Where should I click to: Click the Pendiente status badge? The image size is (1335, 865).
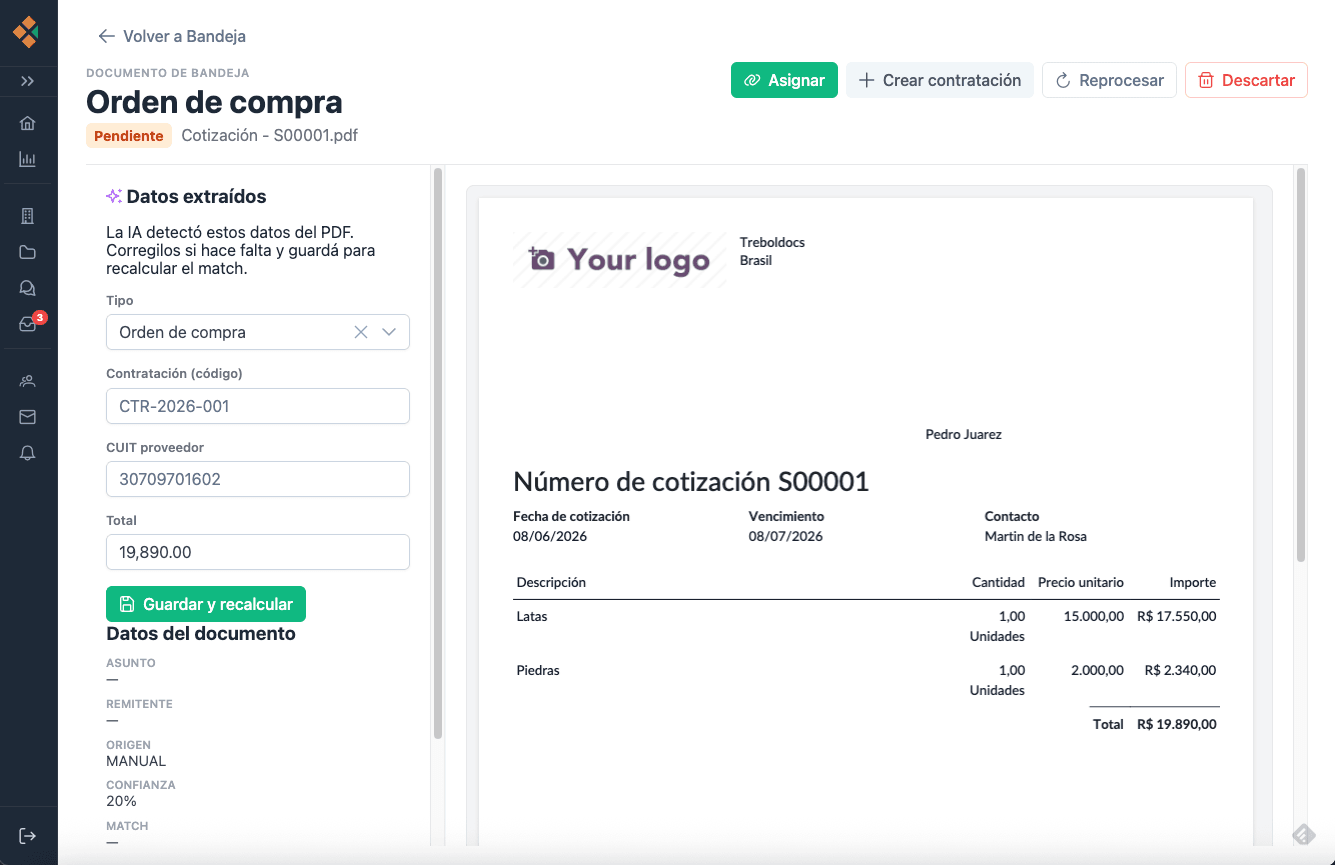[129, 136]
